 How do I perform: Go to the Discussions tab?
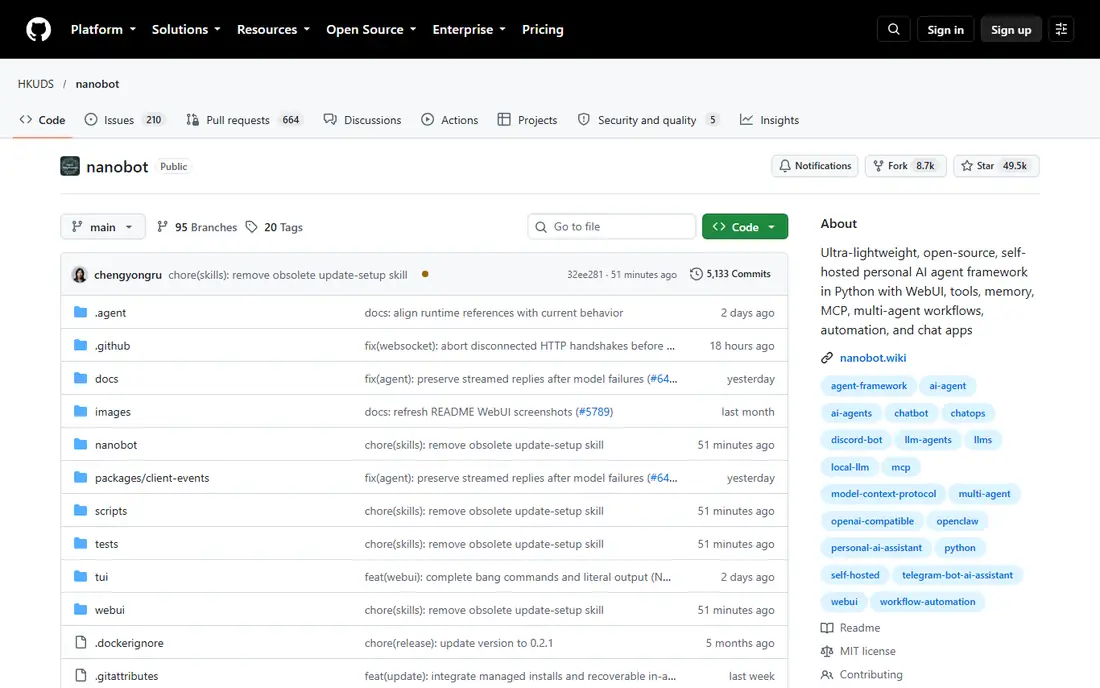pos(363,120)
